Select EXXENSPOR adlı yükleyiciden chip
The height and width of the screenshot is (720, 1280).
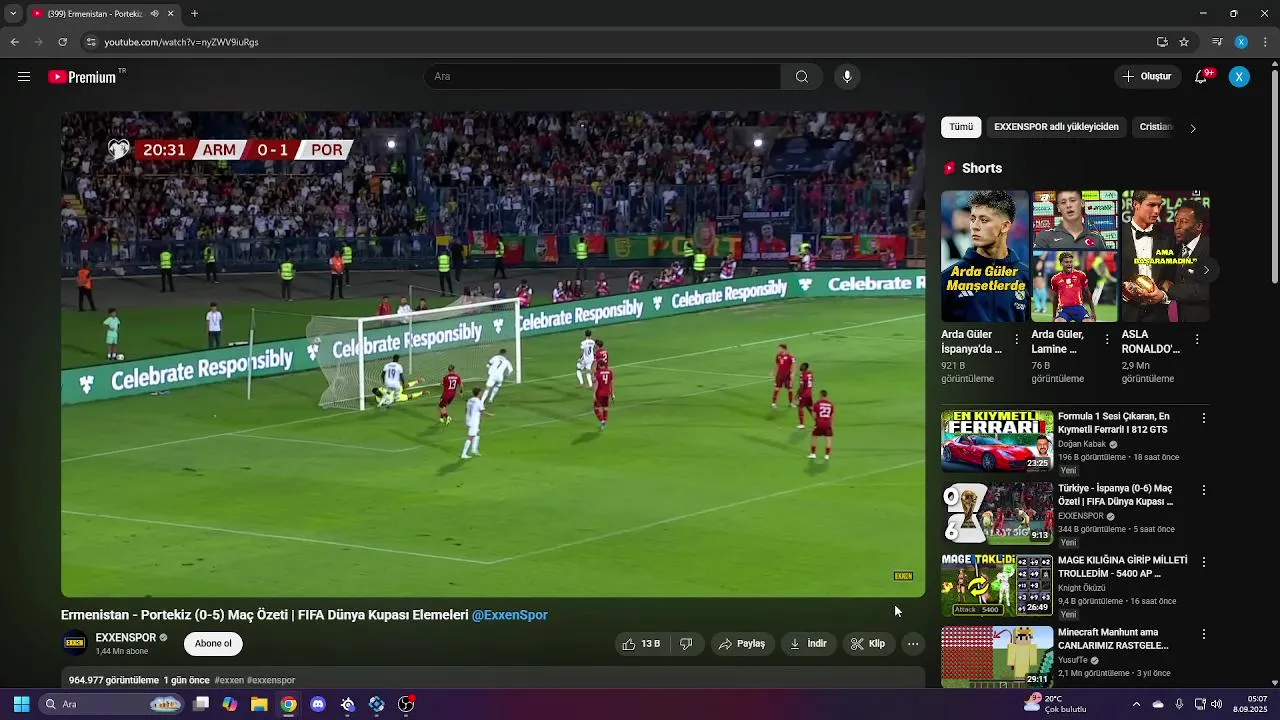coord(1056,127)
